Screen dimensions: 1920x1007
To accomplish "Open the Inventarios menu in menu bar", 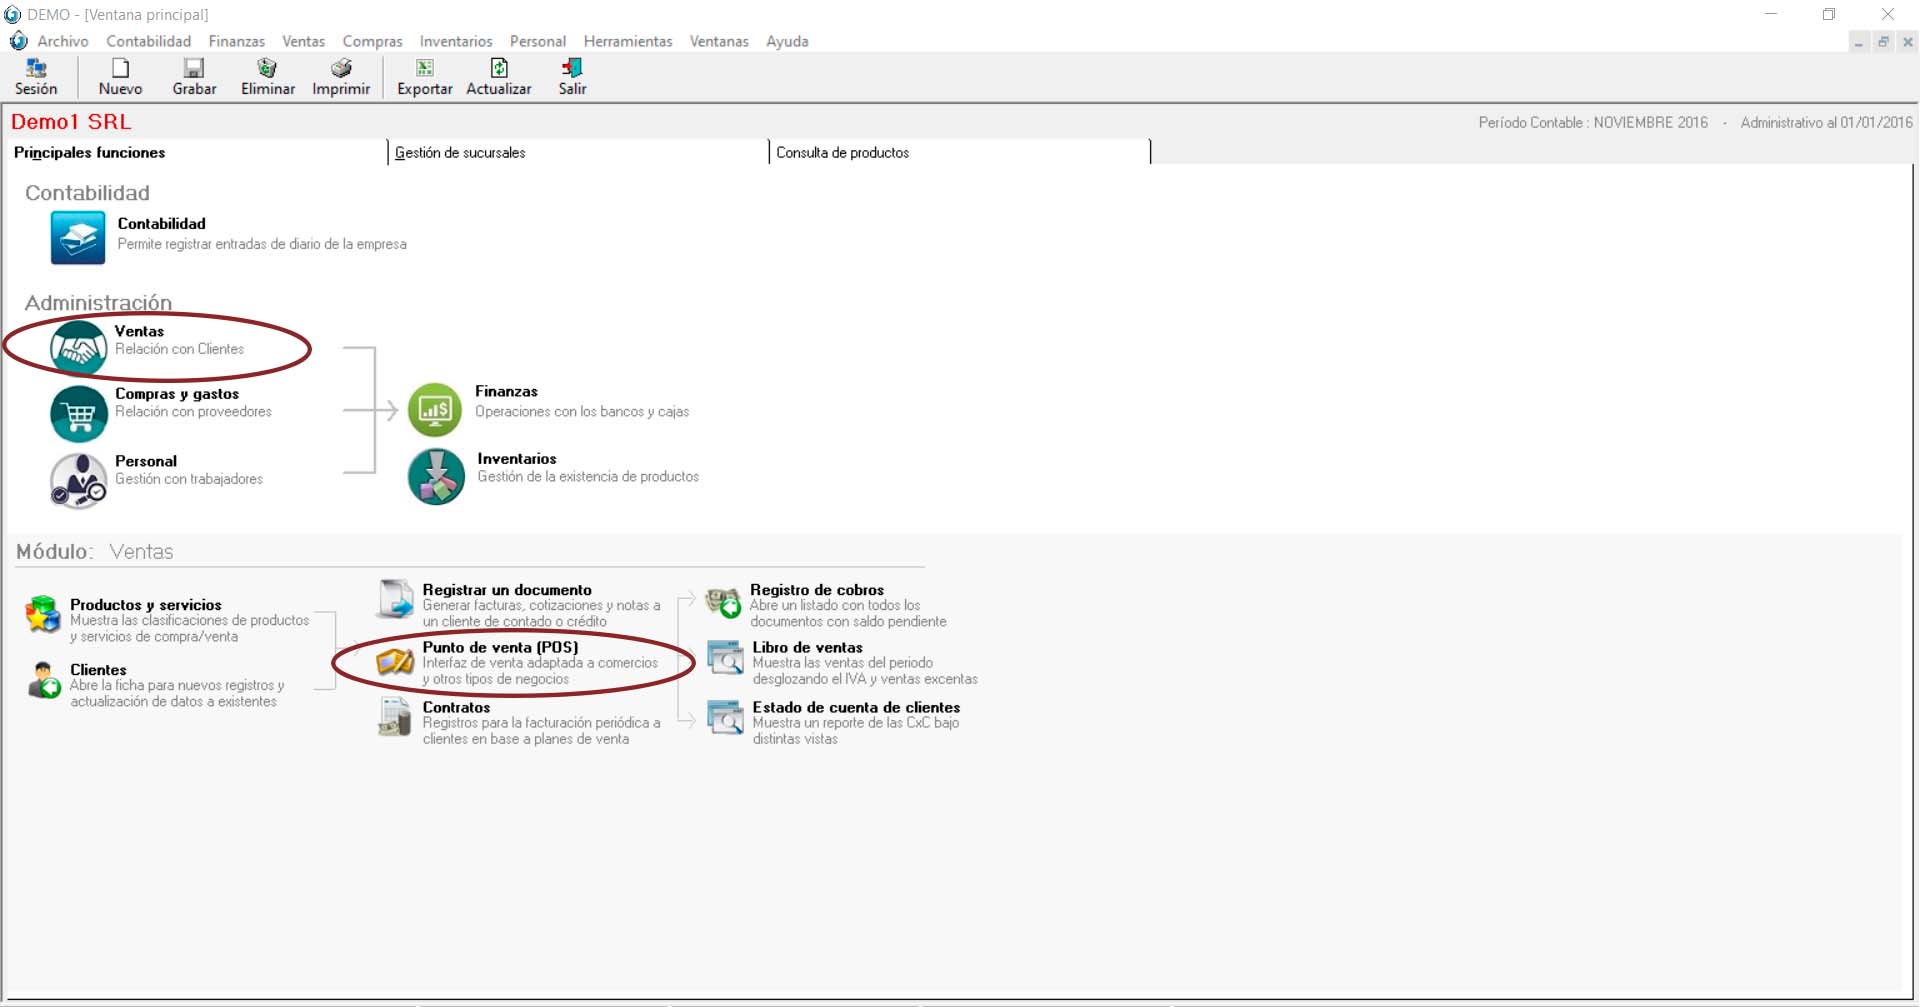I will click(455, 41).
